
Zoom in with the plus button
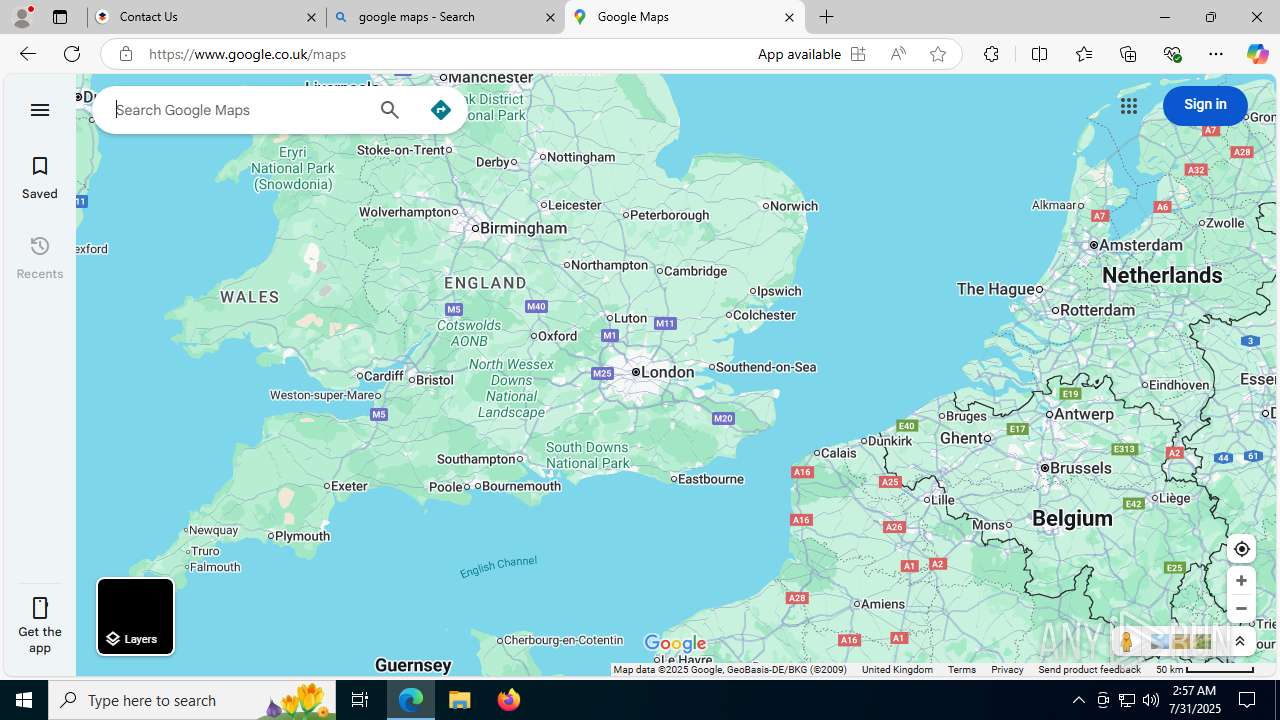pos(1241,581)
